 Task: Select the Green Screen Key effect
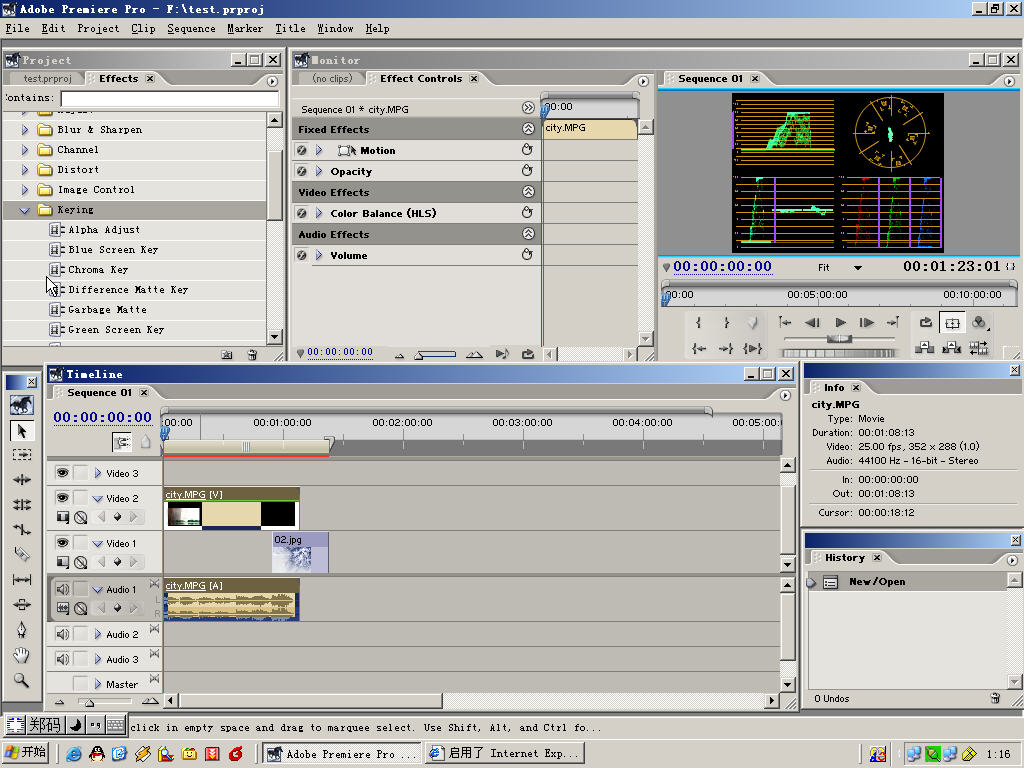[x=116, y=330]
